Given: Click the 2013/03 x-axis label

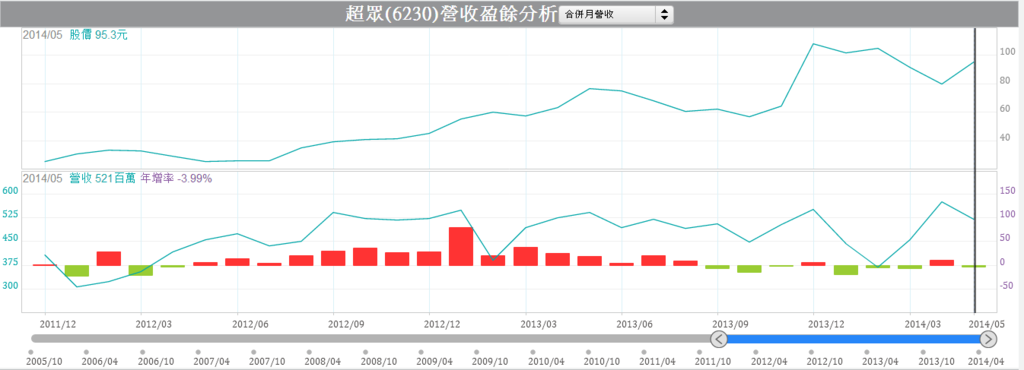Looking at the screenshot, I should (x=539, y=324).
